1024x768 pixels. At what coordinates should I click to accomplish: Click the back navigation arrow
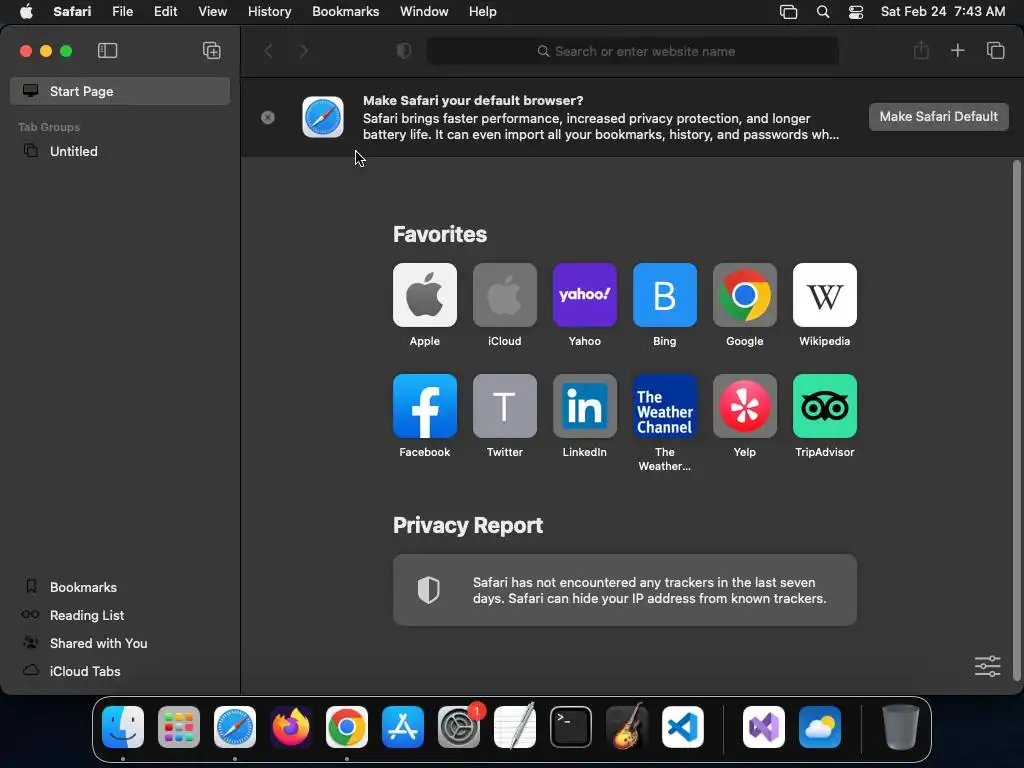(x=268, y=51)
